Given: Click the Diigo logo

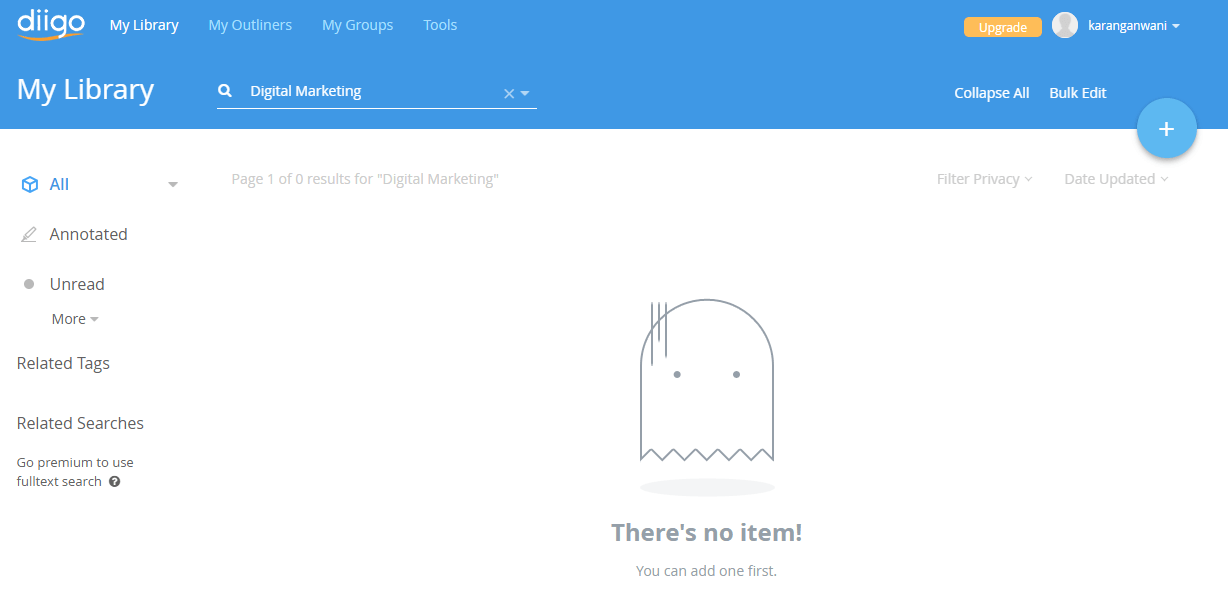Looking at the screenshot, I should point(50,25).
